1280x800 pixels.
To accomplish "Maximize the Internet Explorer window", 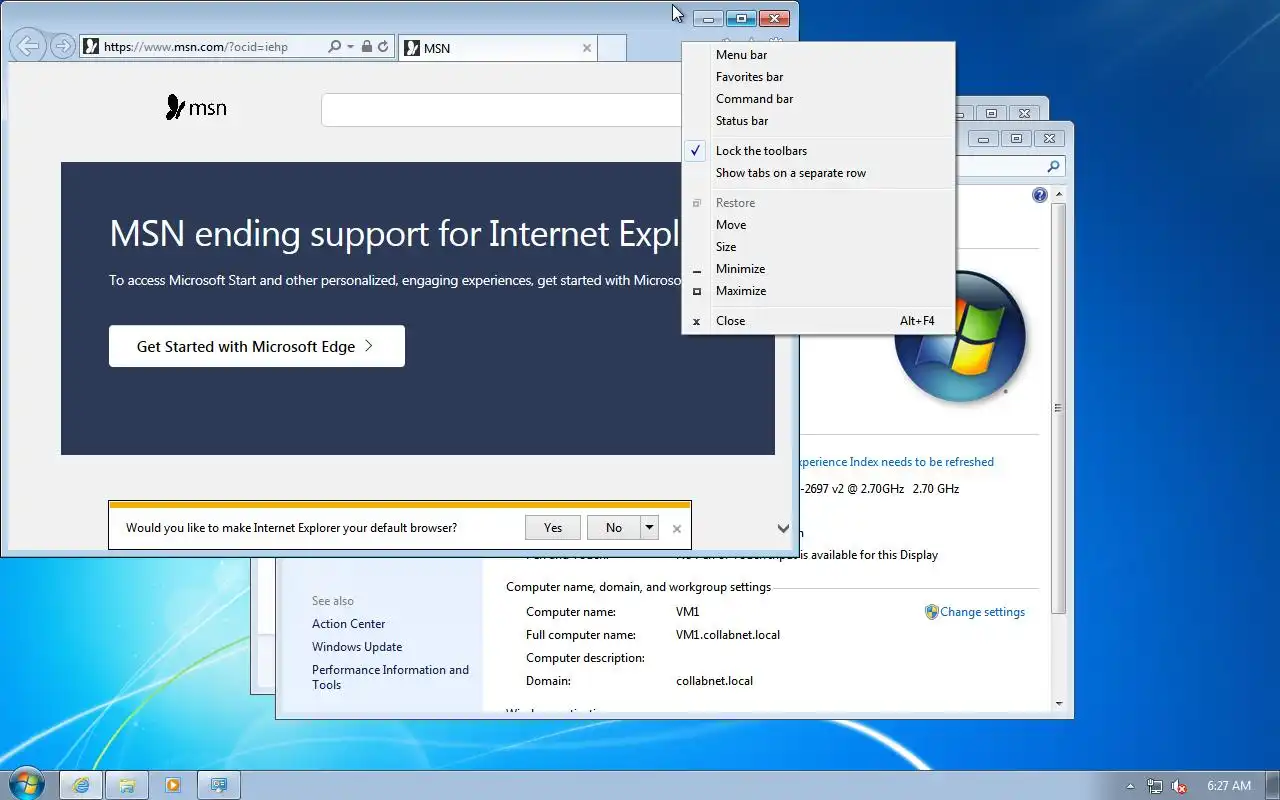I will point(741,18).
